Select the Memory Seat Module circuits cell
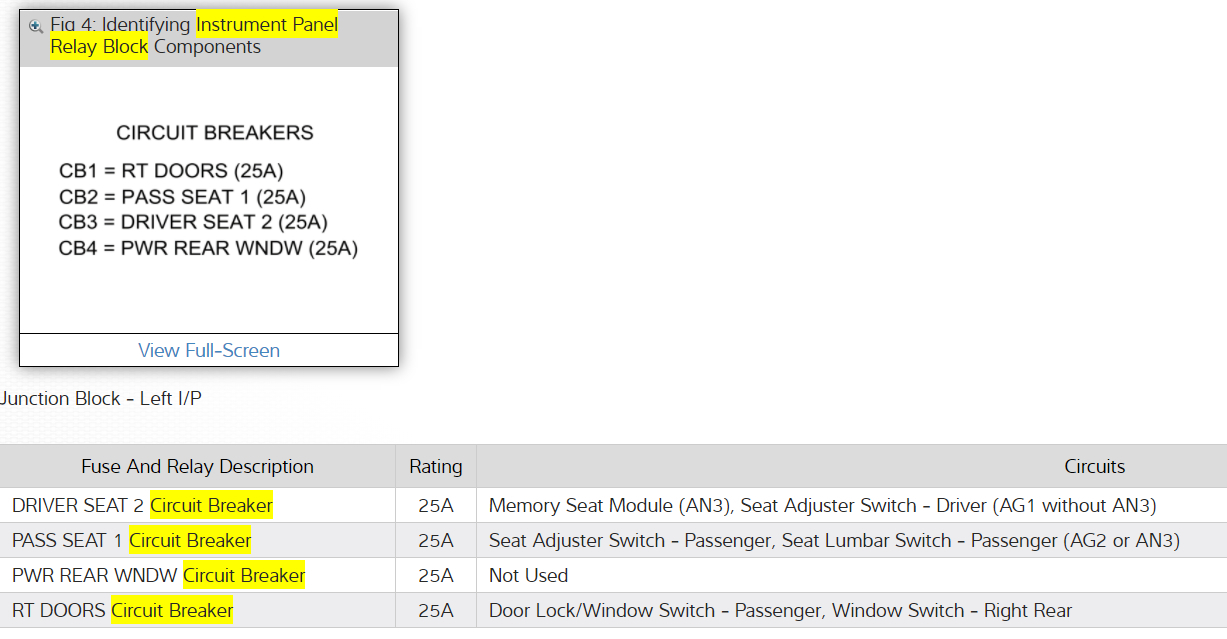This screenshot has height=639, width=1227. [822, 506]
